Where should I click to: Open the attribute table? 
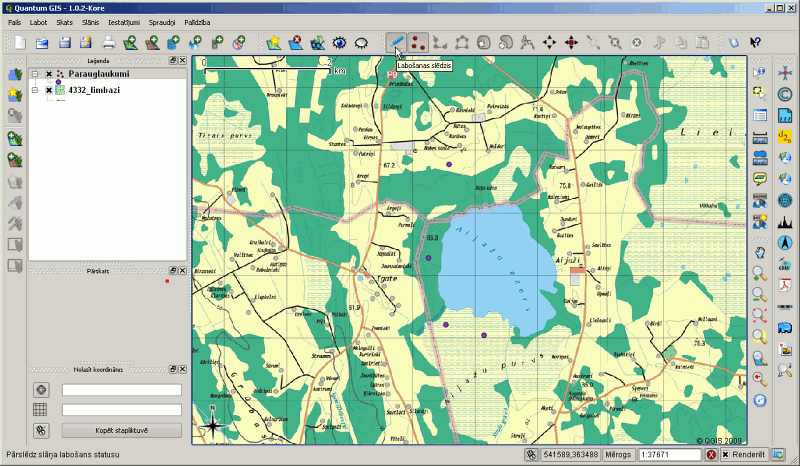(760, 115)
